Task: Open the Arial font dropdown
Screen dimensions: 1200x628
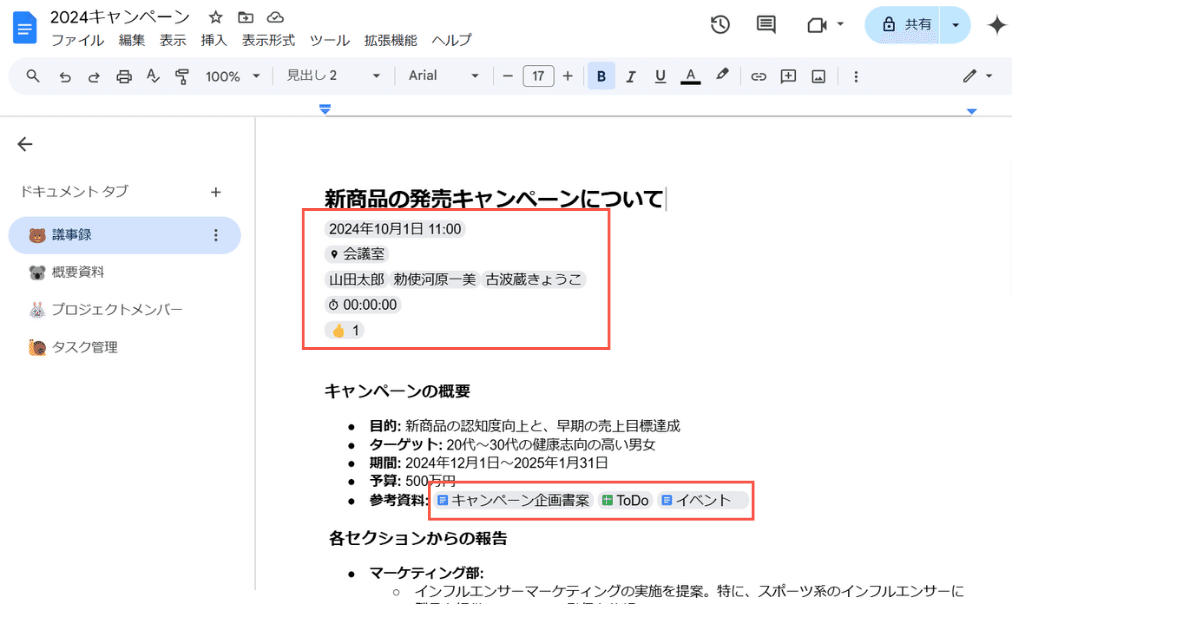Action: (444, 76)
